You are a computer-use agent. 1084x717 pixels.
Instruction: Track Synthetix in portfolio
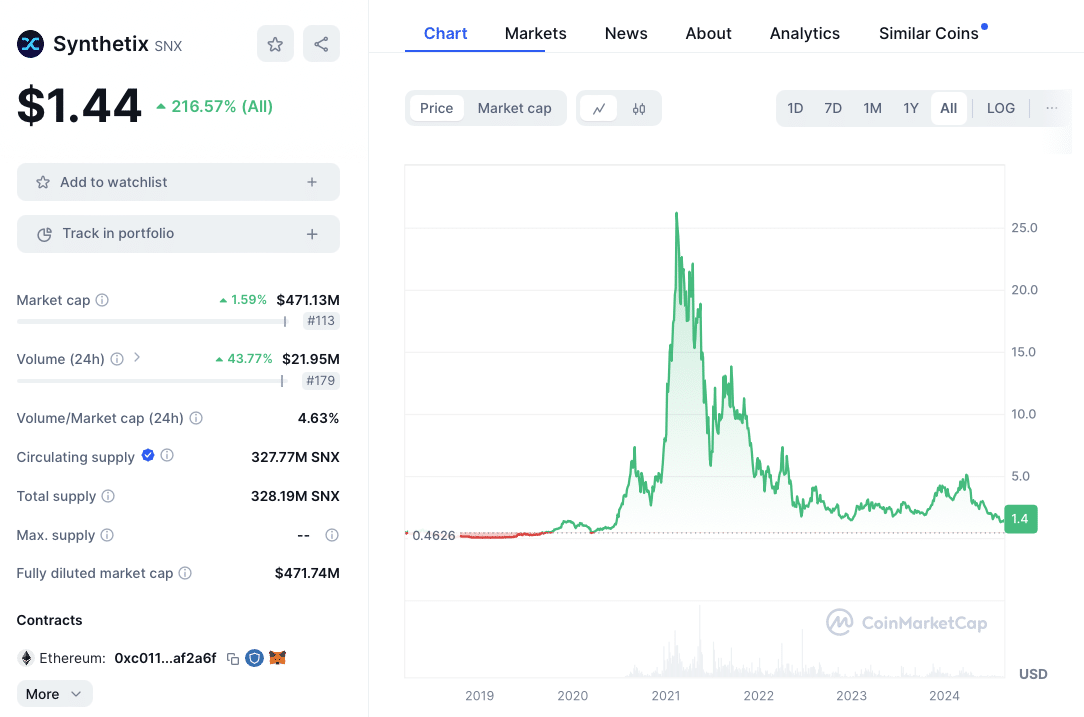tap(178, 234)
